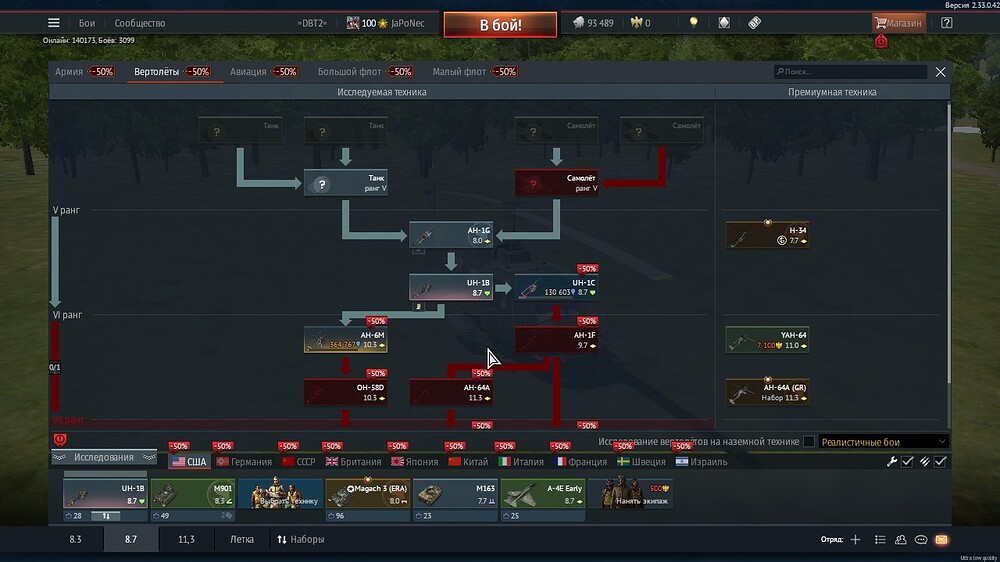Switch to the Вертолёты tab
The image size is (1000, 562).
156,71
